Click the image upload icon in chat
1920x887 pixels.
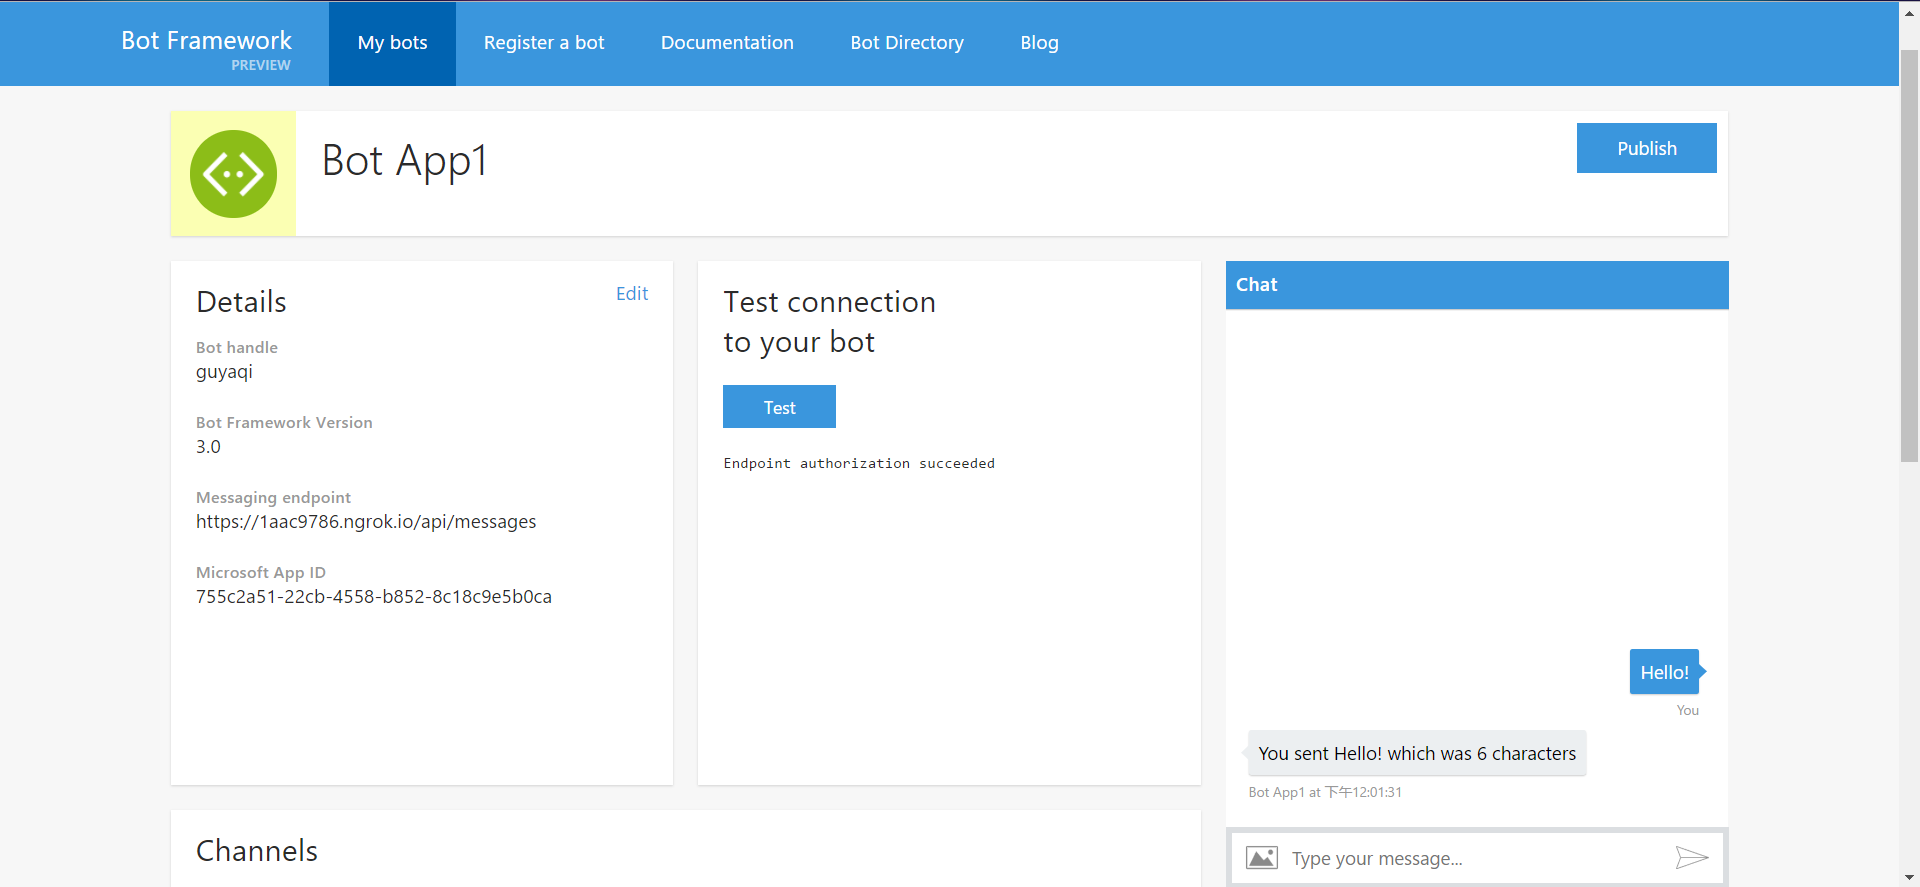(1261, 858)
